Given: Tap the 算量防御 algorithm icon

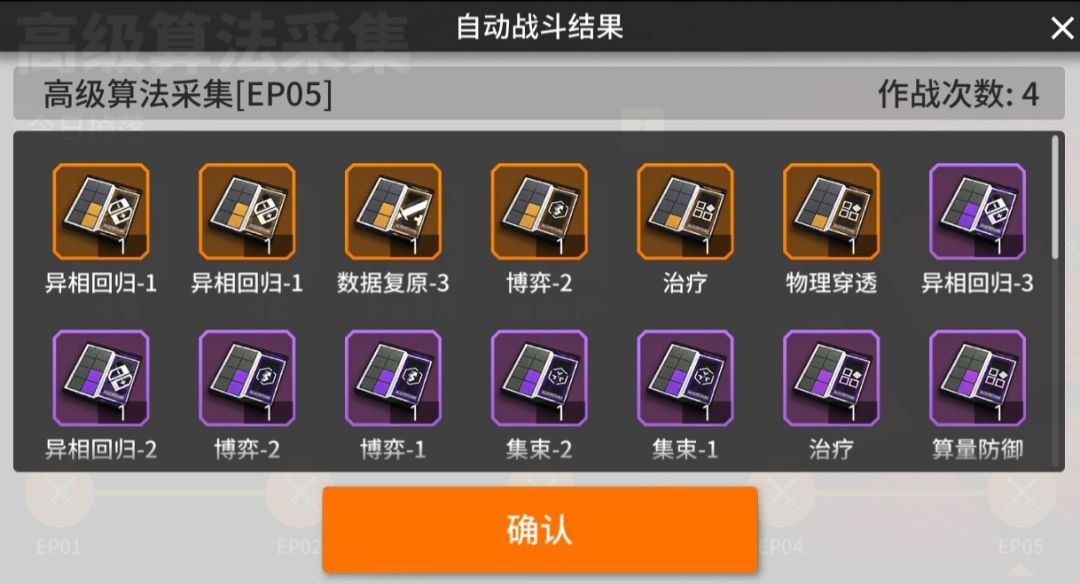Looking at the screenshot, I should pyautogui.click(x=977, y=378).
